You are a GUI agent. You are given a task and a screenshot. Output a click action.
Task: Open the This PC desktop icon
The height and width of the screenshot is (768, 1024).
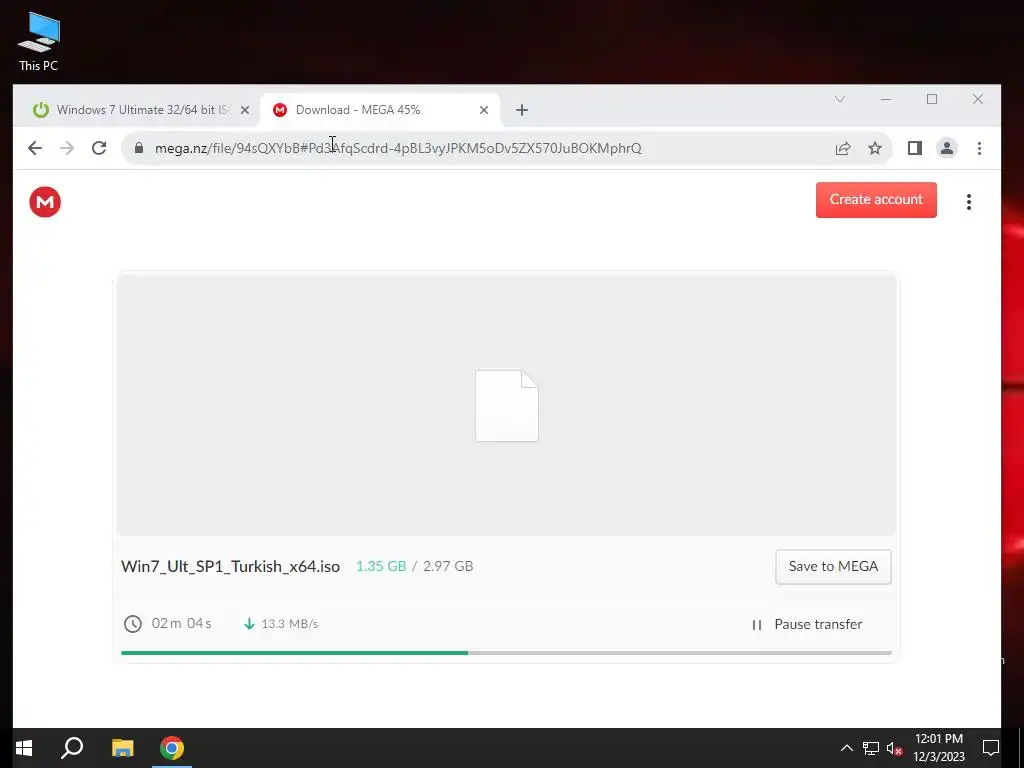click(39, 42)
